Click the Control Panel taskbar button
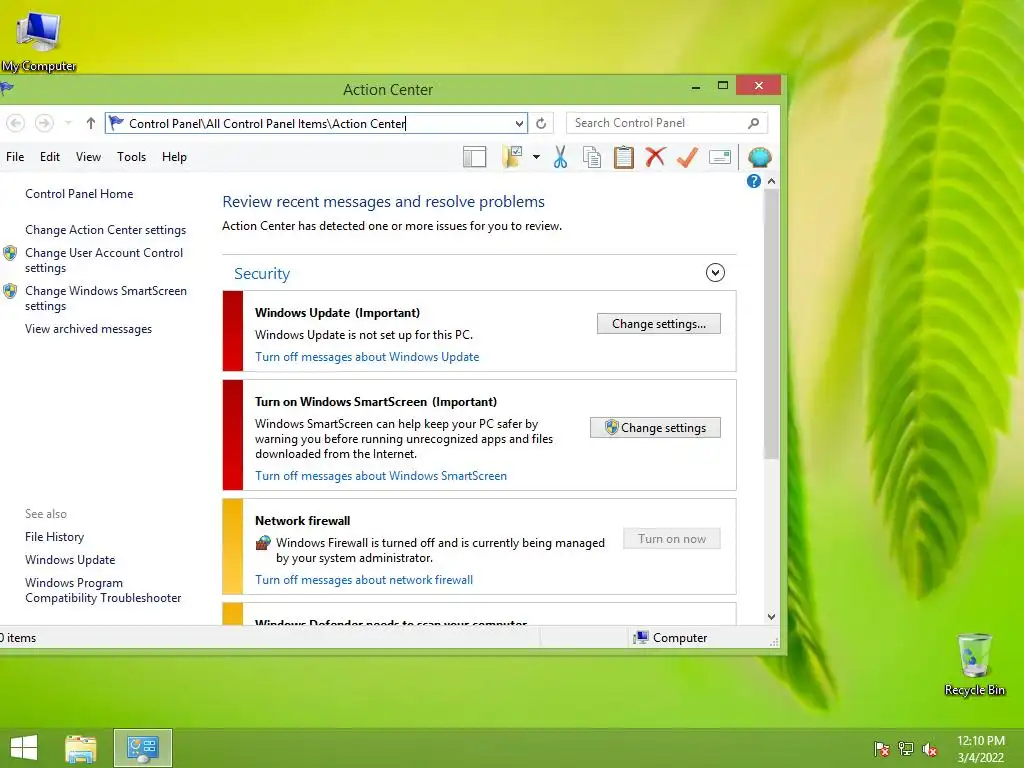Viewport: 1024px width, 768px height. coord(143,748)
